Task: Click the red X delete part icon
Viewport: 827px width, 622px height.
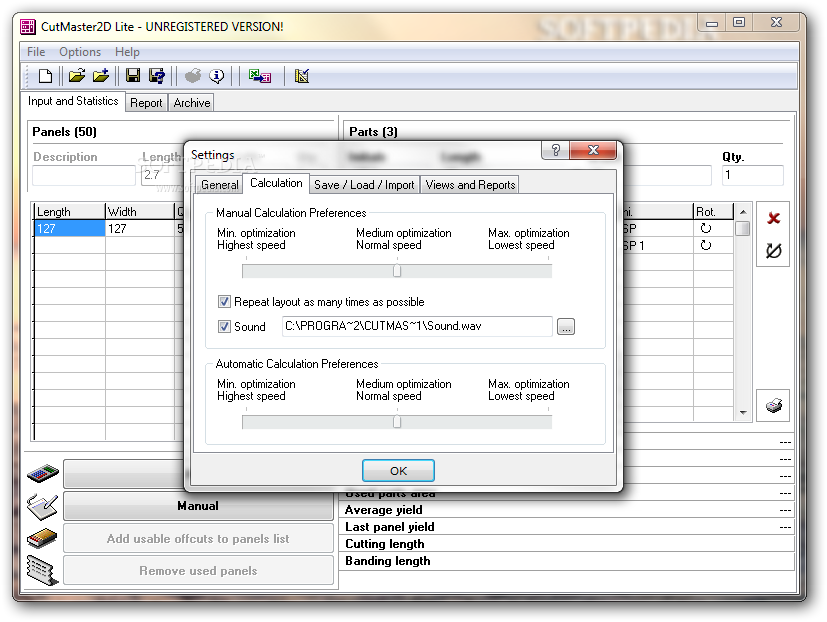Action: 773,218
